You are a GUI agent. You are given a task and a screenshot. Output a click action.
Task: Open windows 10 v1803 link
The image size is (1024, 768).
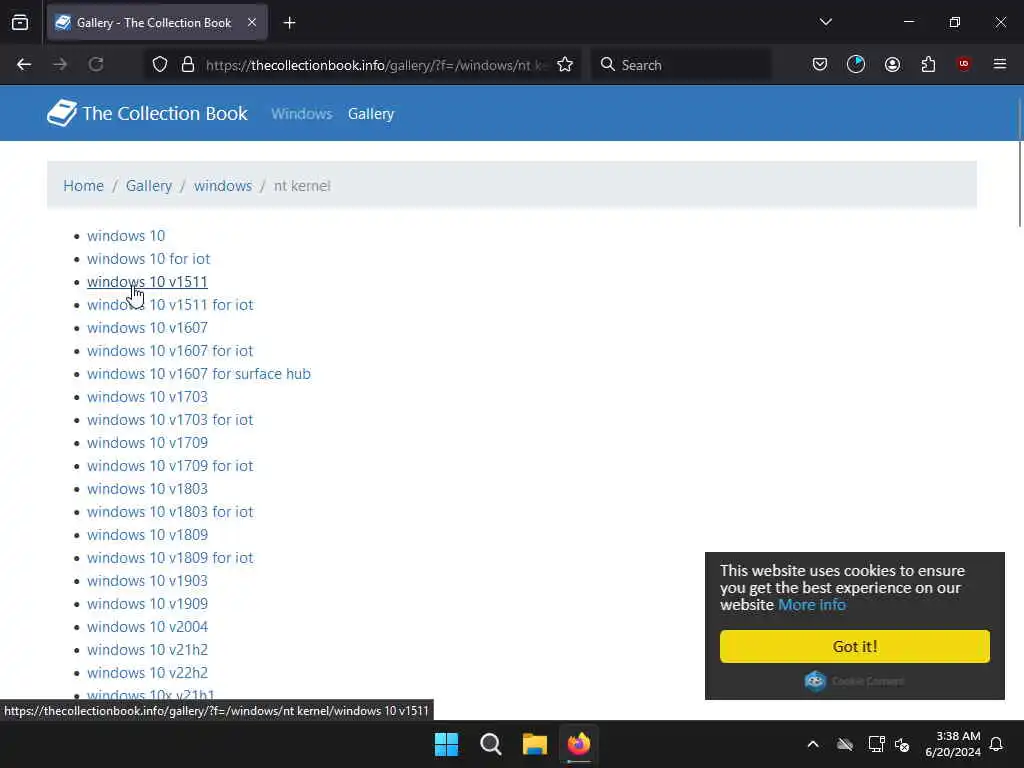(x=148, y=489)
